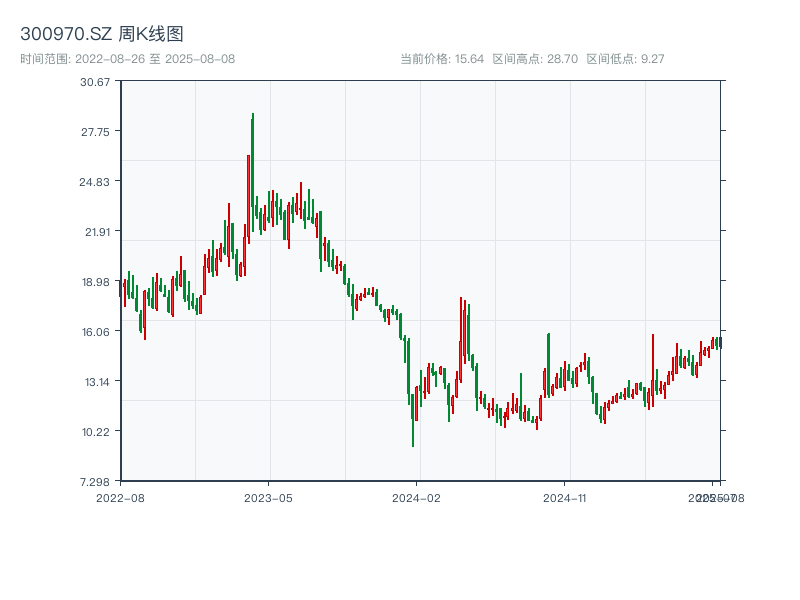
Task: Click the 18.98 price axis label
Action: tap(96, 281)
